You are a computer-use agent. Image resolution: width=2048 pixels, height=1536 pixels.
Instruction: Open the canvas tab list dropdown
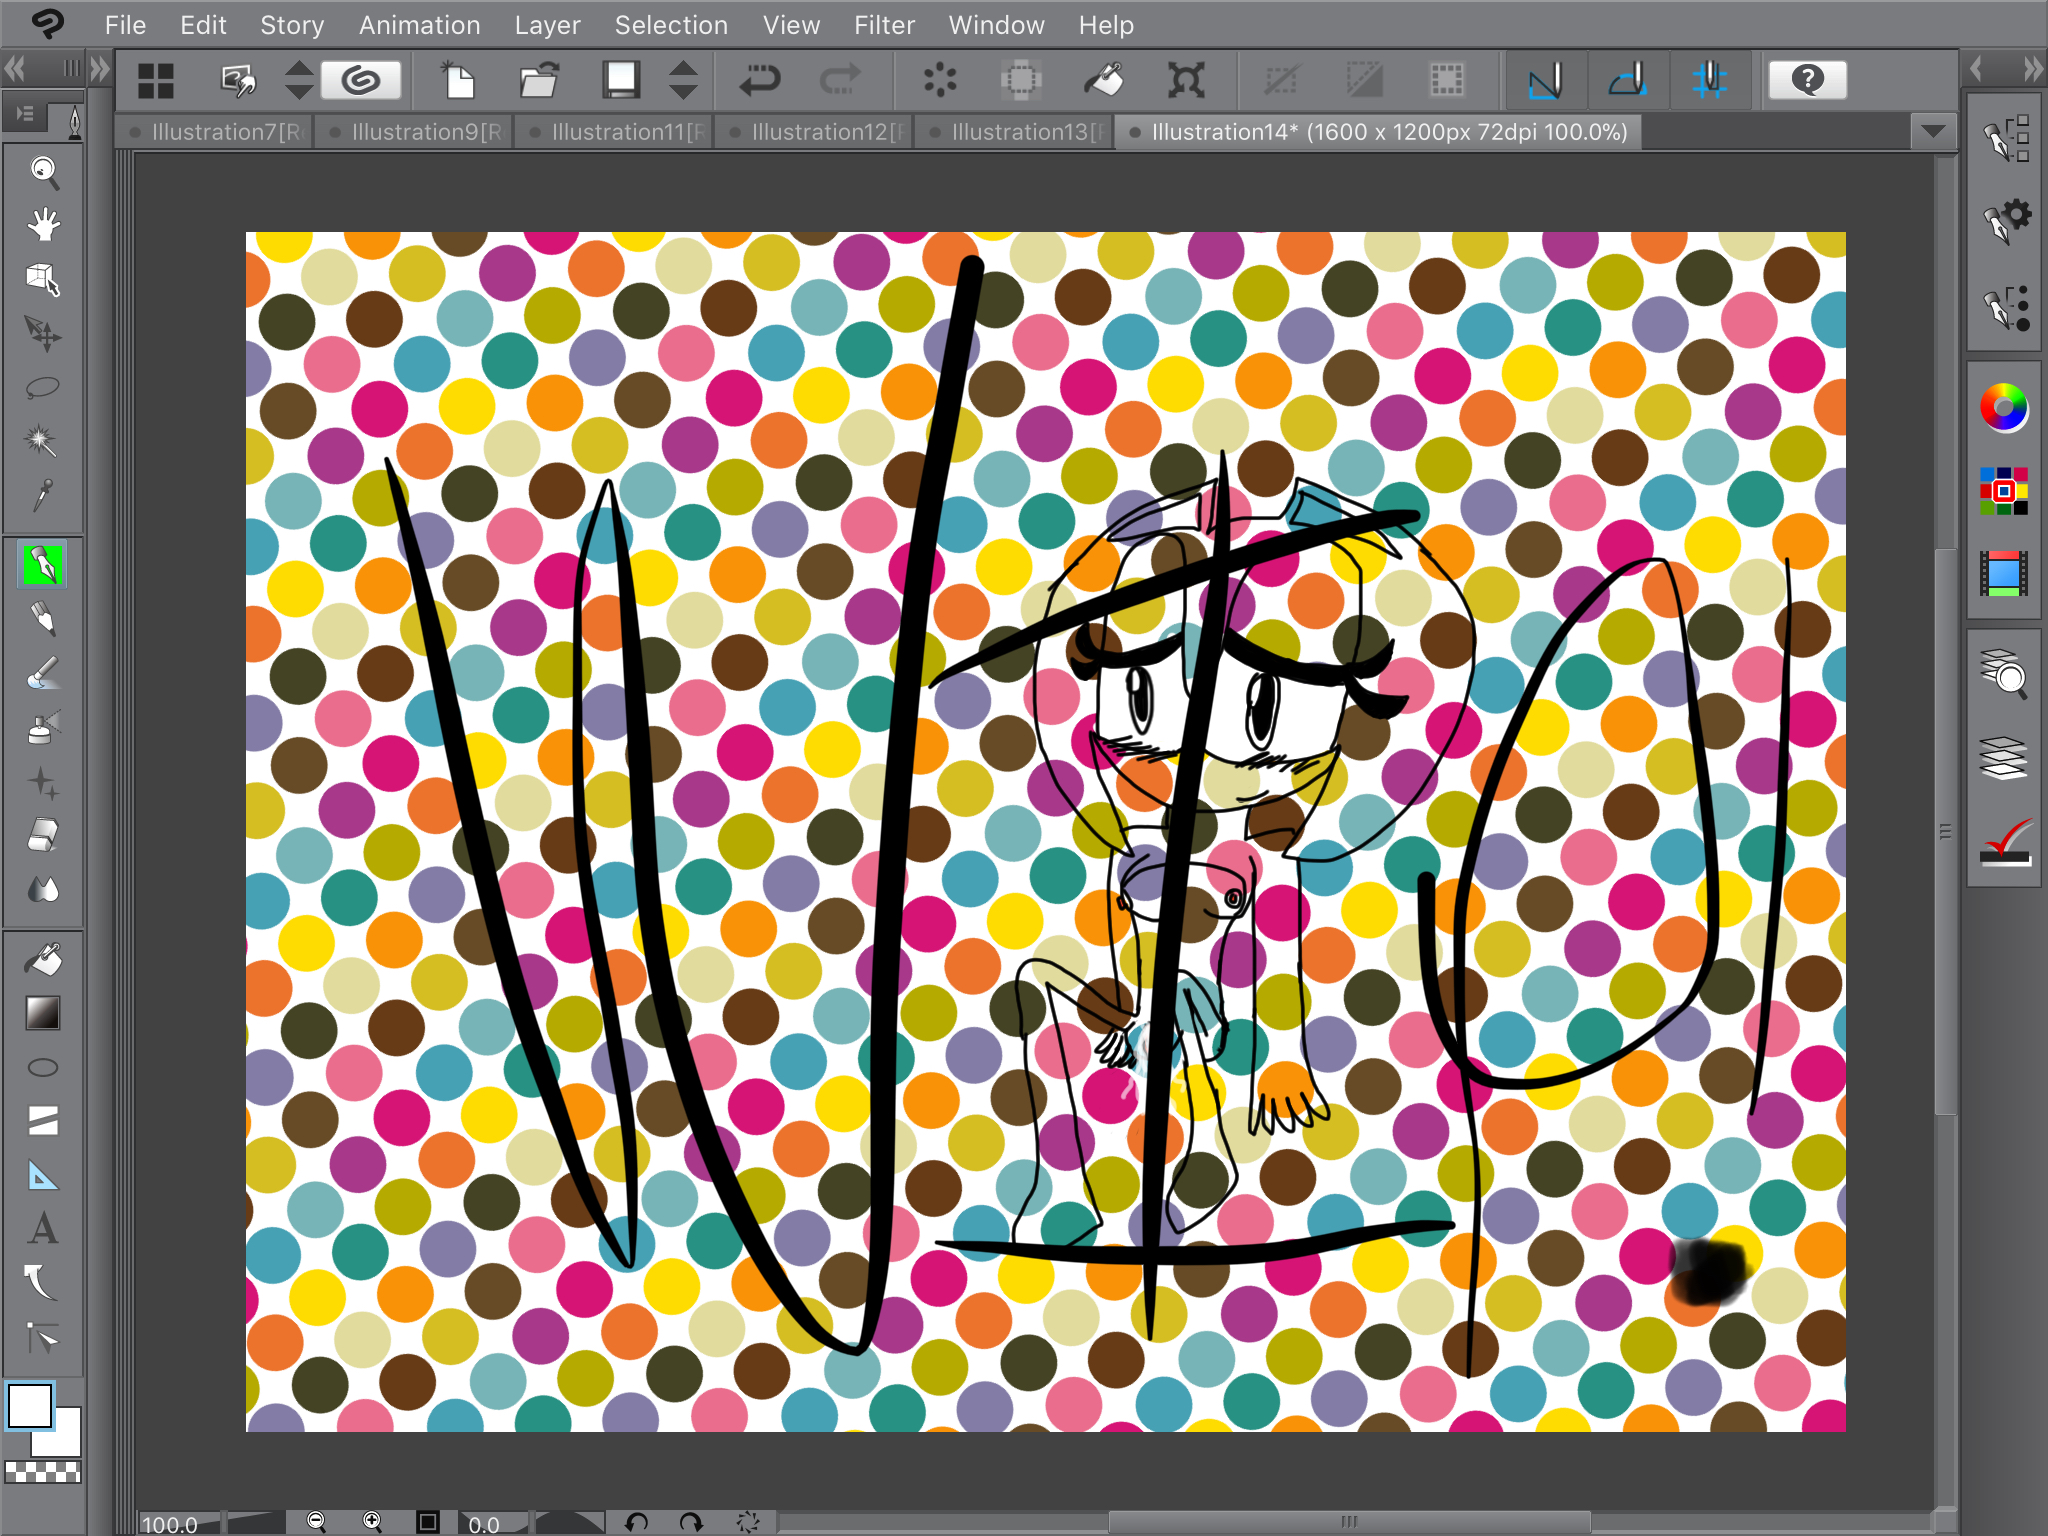(1933, 132)
